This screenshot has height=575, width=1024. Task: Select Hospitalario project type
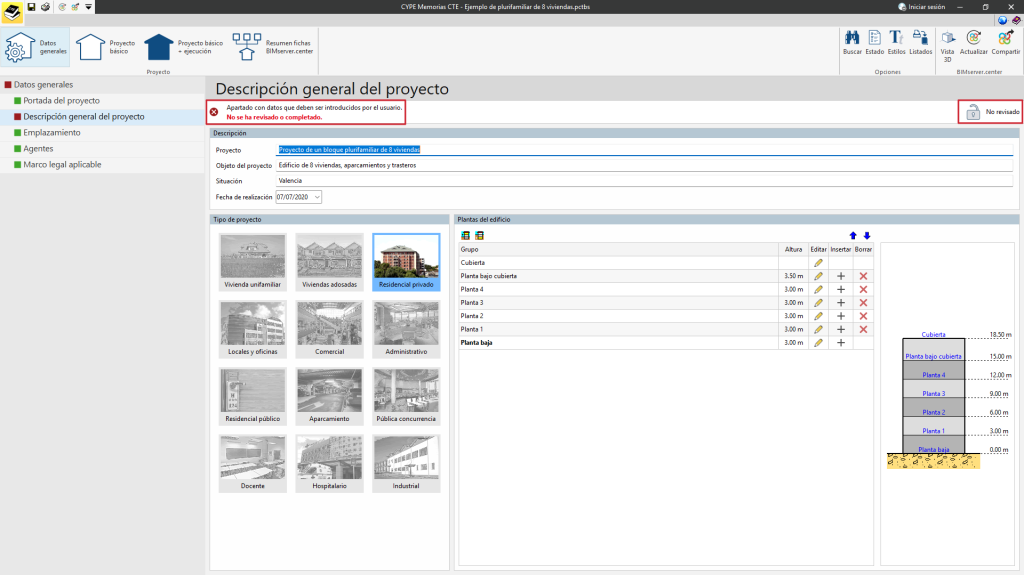coord(329,464)
